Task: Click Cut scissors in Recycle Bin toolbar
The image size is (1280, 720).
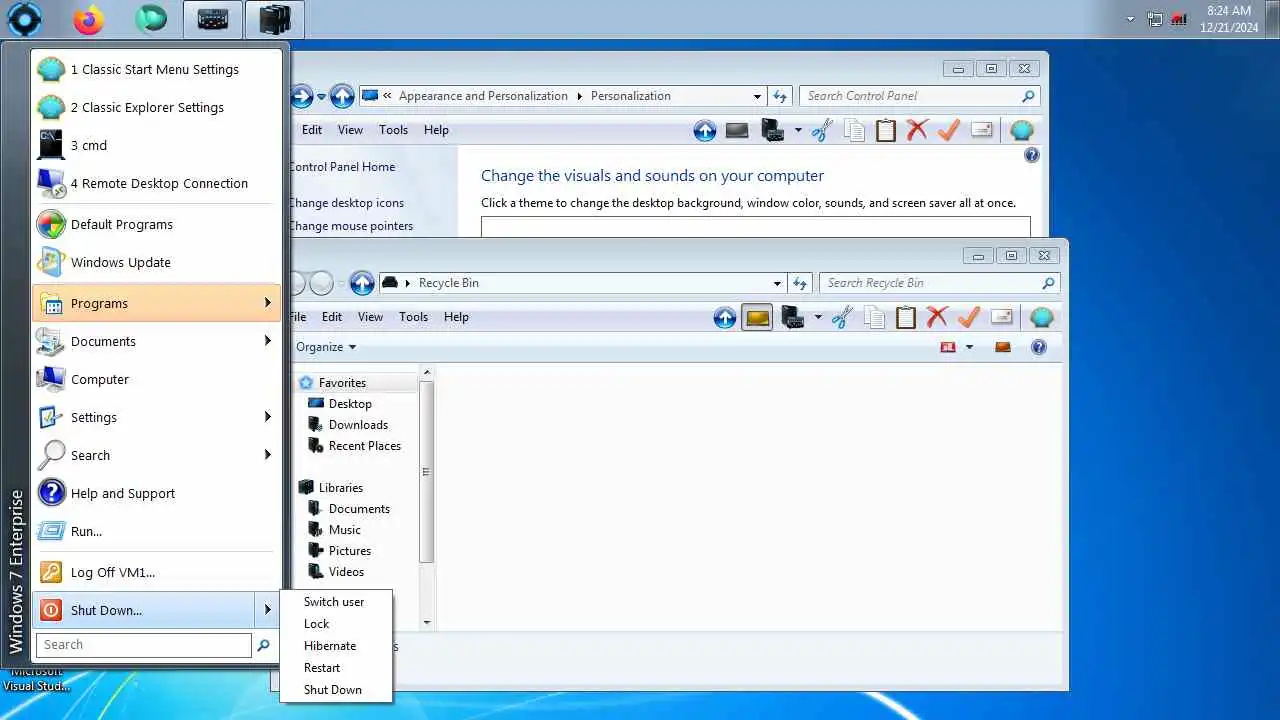Action: click(842, 318)
